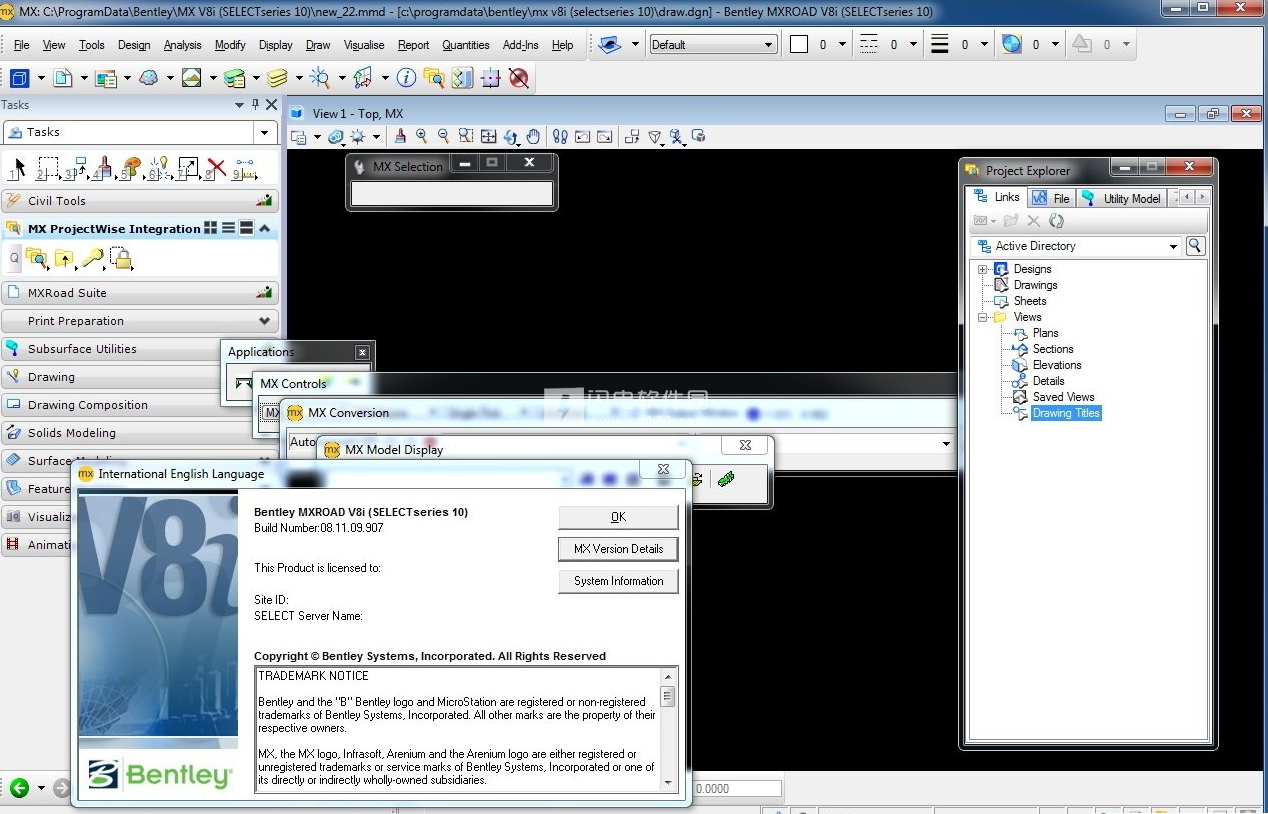Click the back arrow in the status bar
Viewport: 1268px width, 814px height.
19,788
